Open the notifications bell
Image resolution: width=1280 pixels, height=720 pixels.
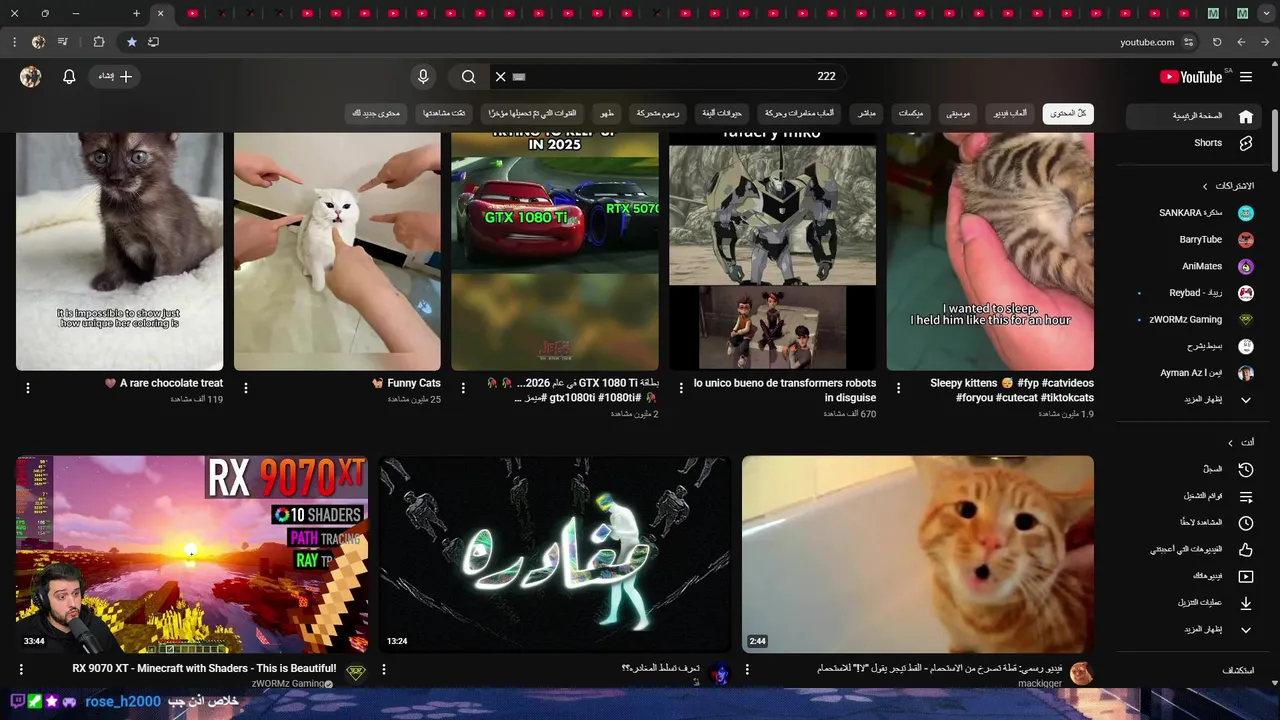pos(69,77)
